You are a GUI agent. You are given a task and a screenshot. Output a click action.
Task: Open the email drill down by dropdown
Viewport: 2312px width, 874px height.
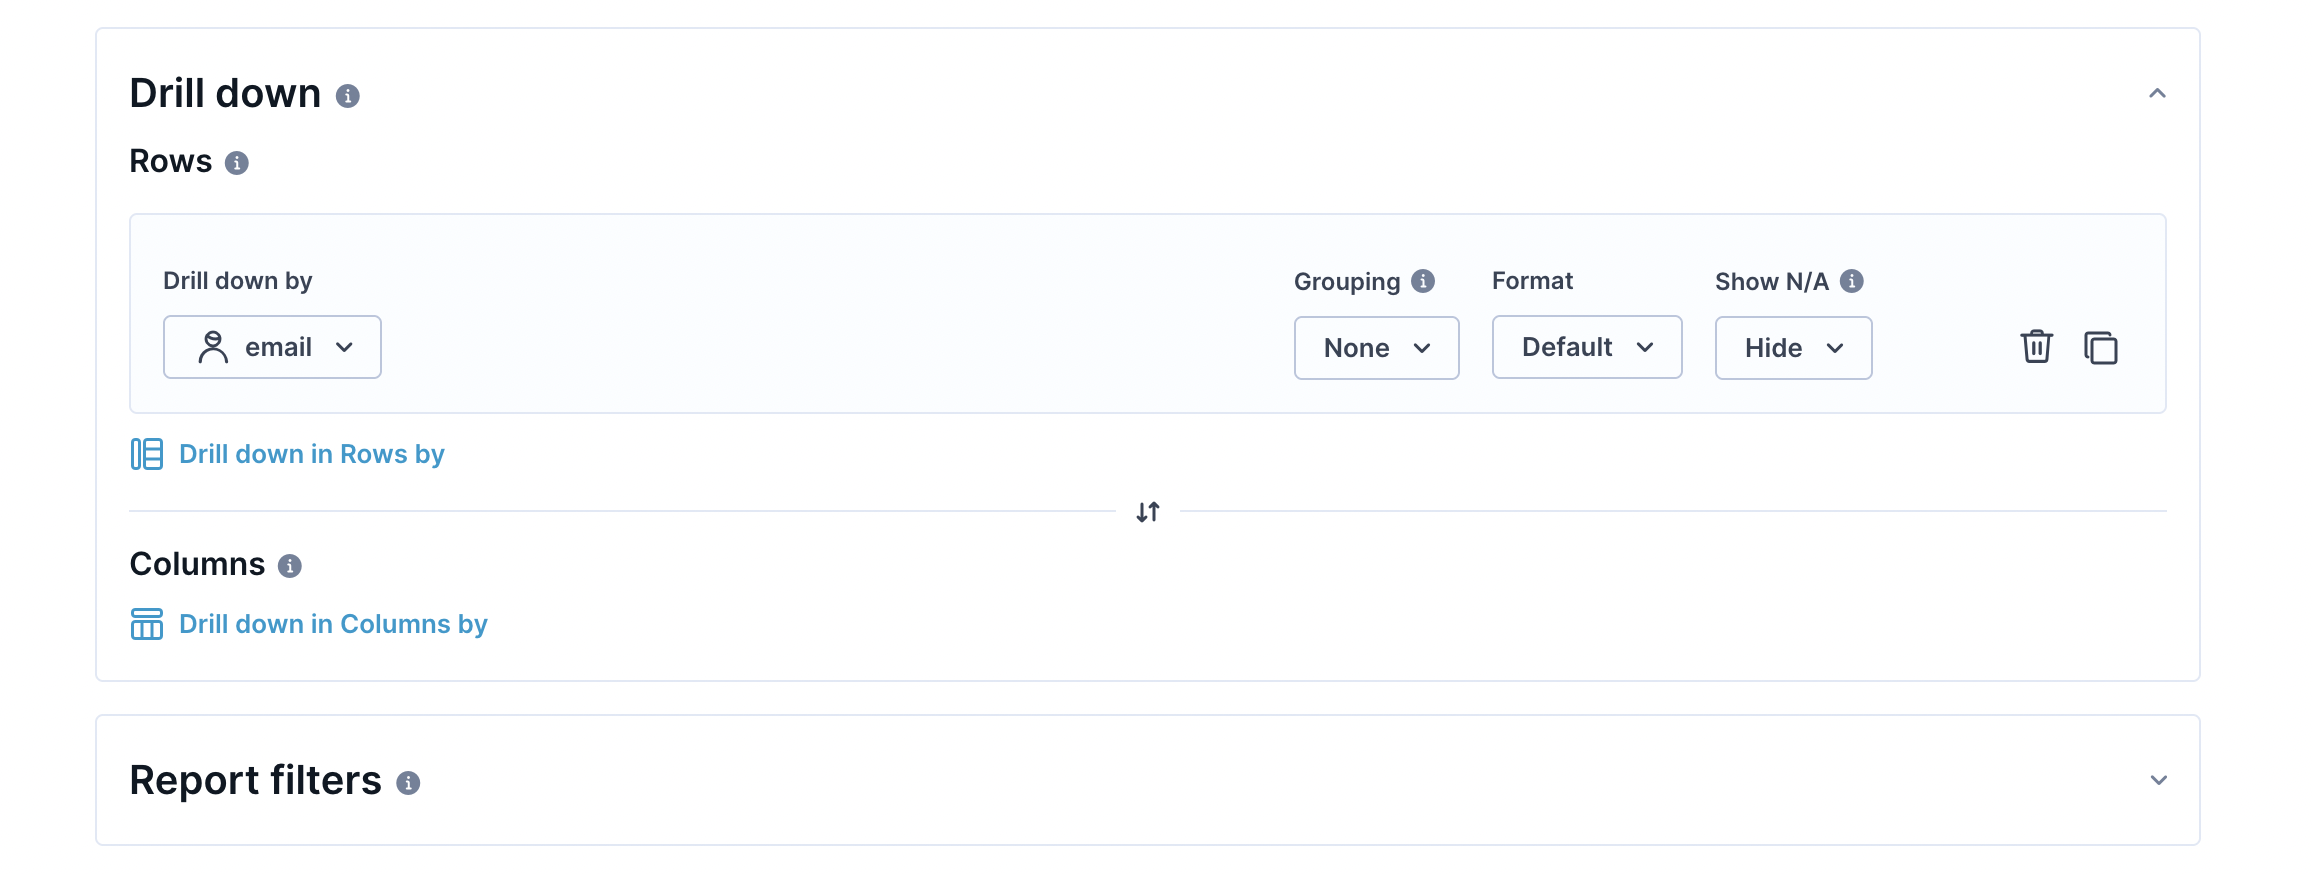272,347
